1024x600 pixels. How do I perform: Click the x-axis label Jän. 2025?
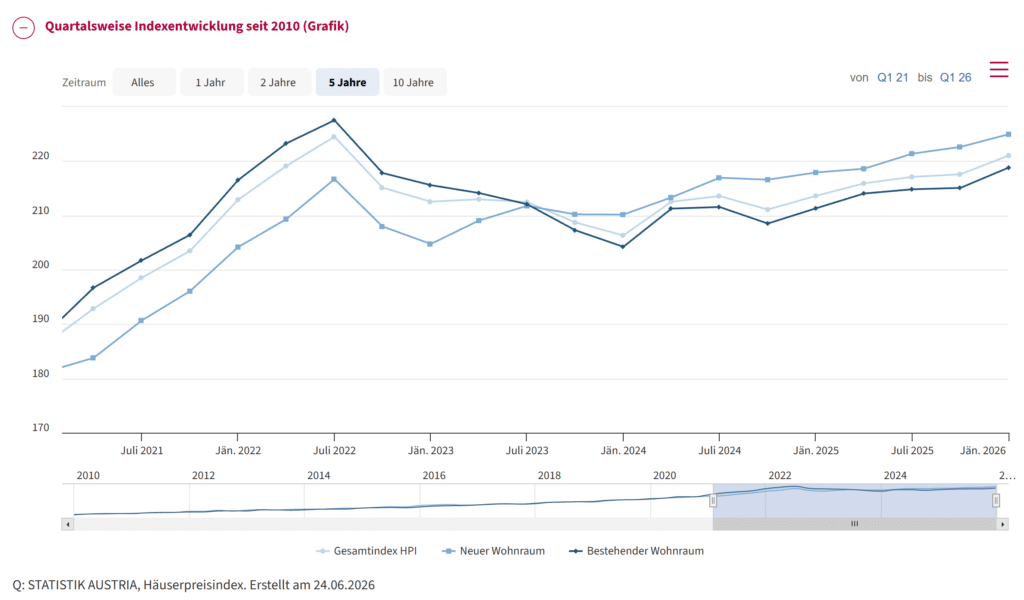[816, 450]
